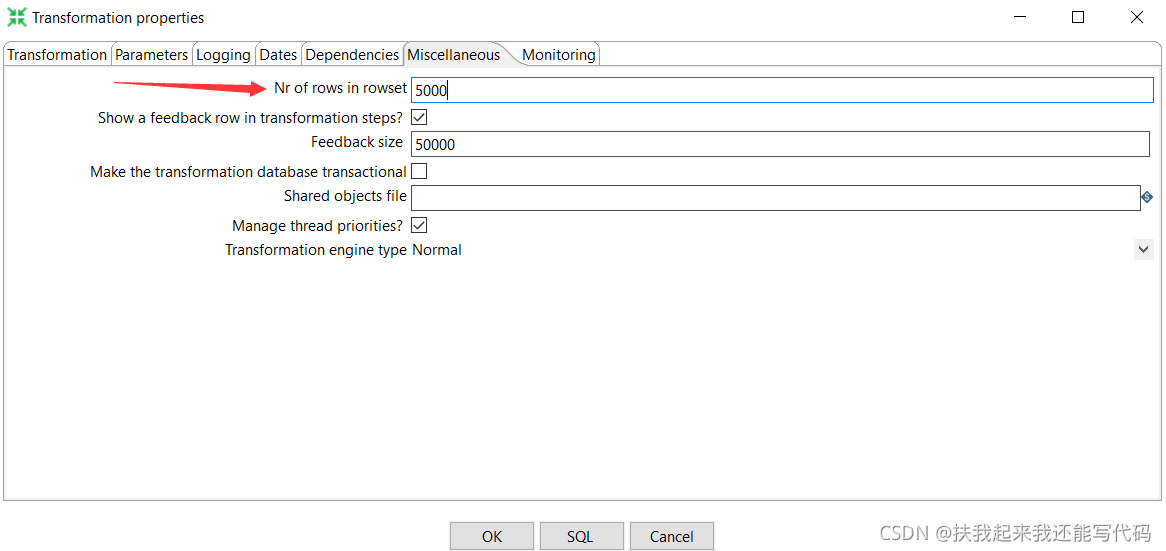Screen dimensions: 1166x551
Task: Maximize the Transformation properties window
Action: coord(1078,17)
